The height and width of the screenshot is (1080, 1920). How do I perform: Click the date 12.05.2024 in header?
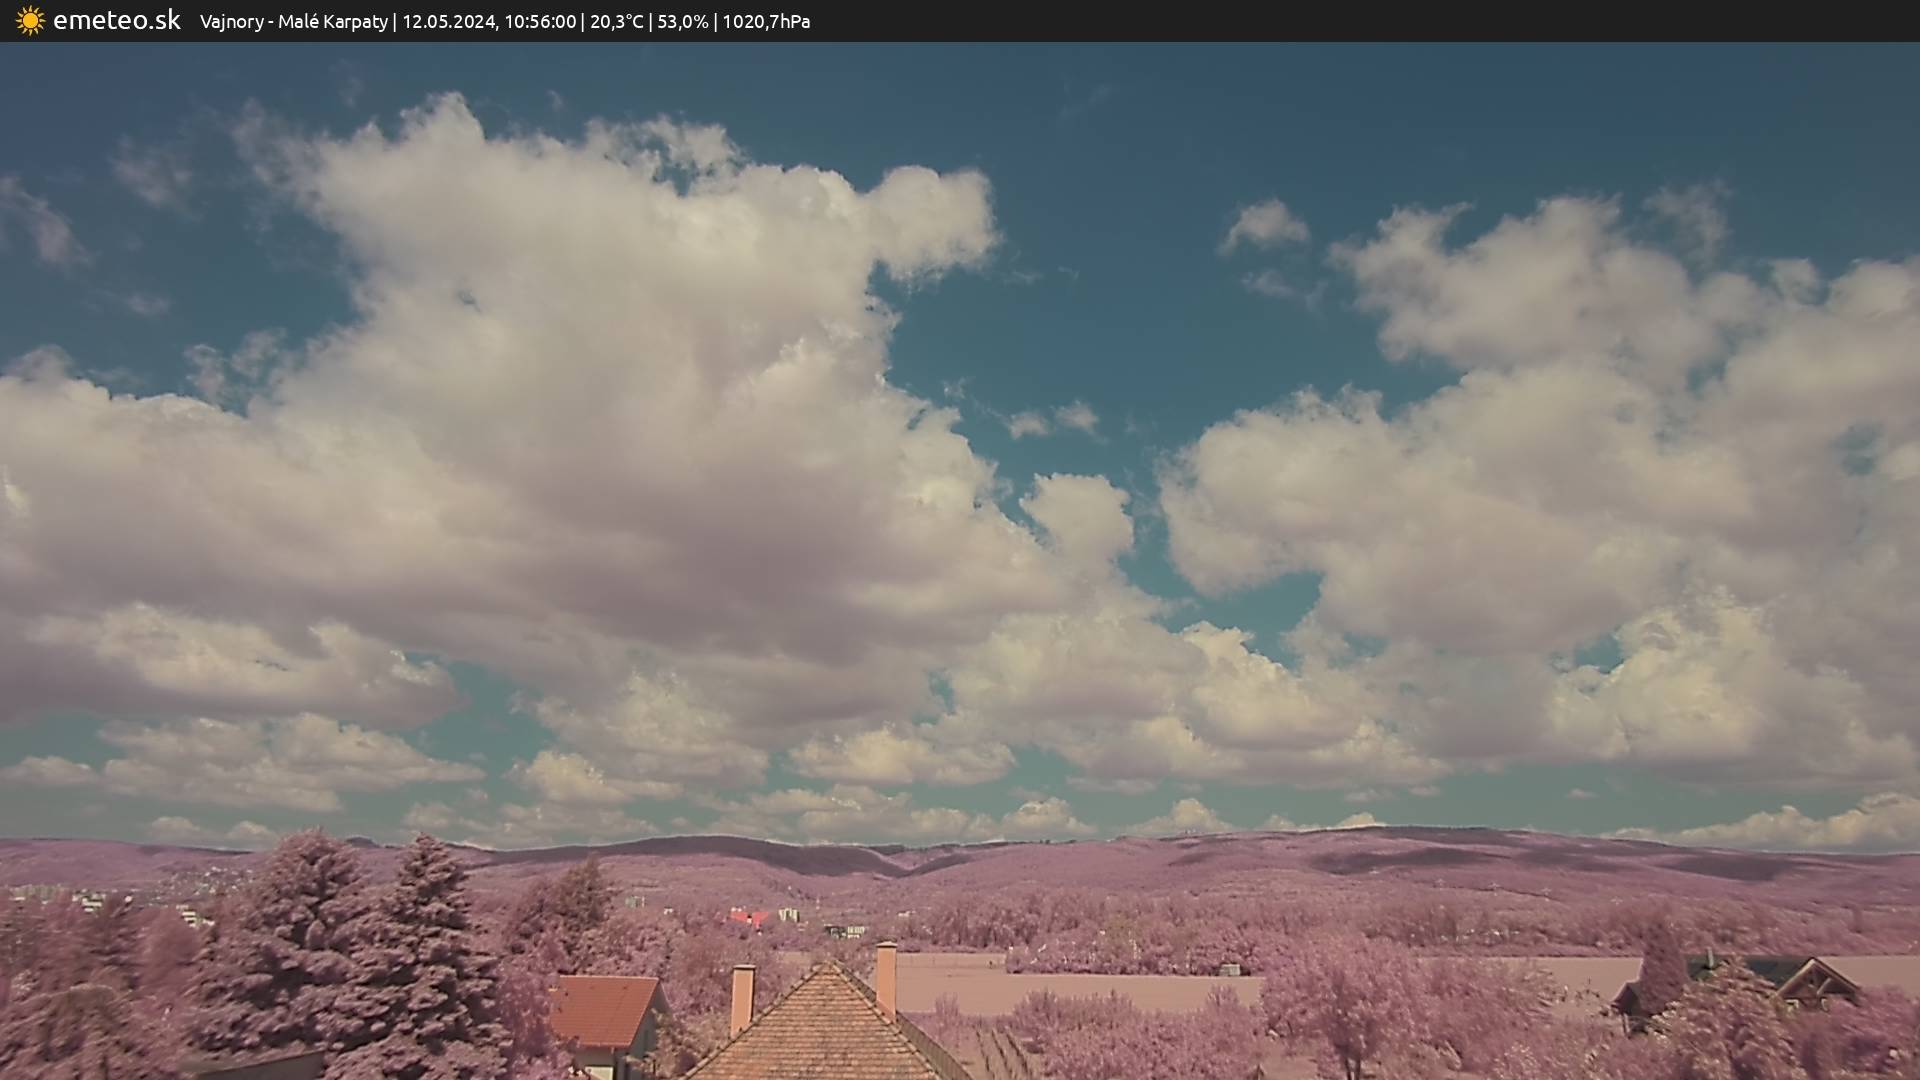coord(448,21)
